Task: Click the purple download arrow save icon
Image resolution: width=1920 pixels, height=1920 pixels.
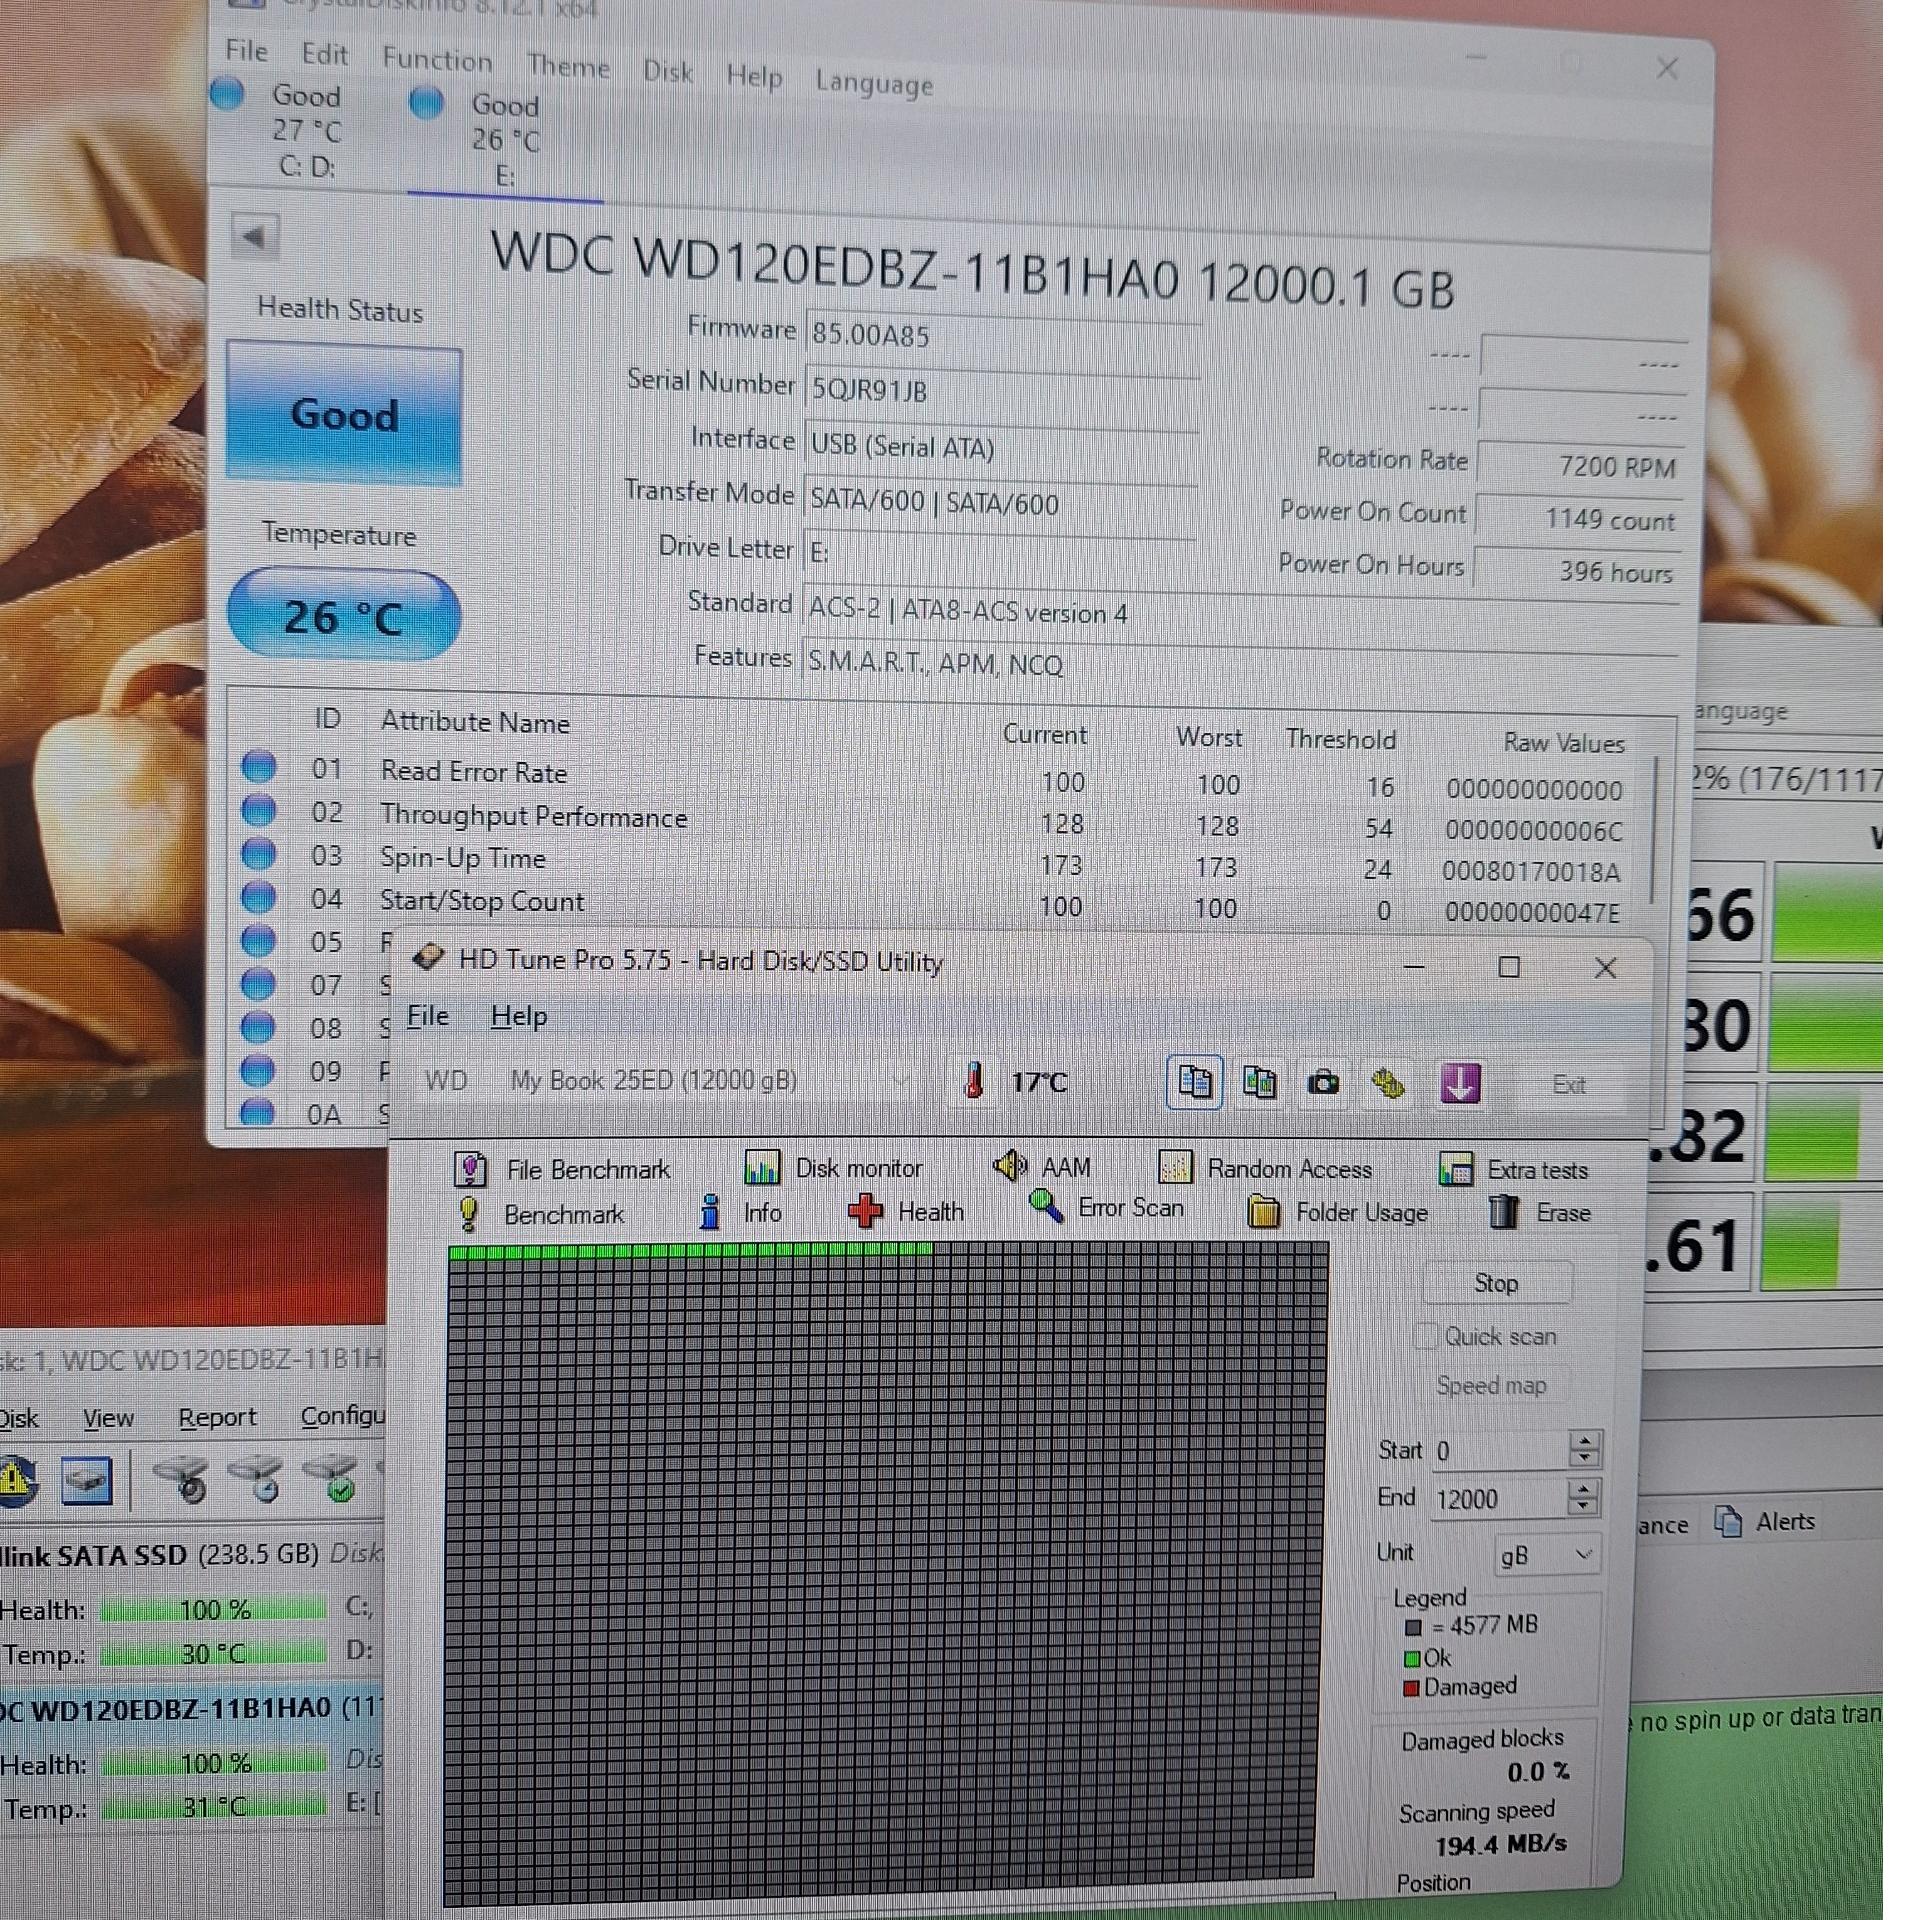Action: pos(1459,1083)
